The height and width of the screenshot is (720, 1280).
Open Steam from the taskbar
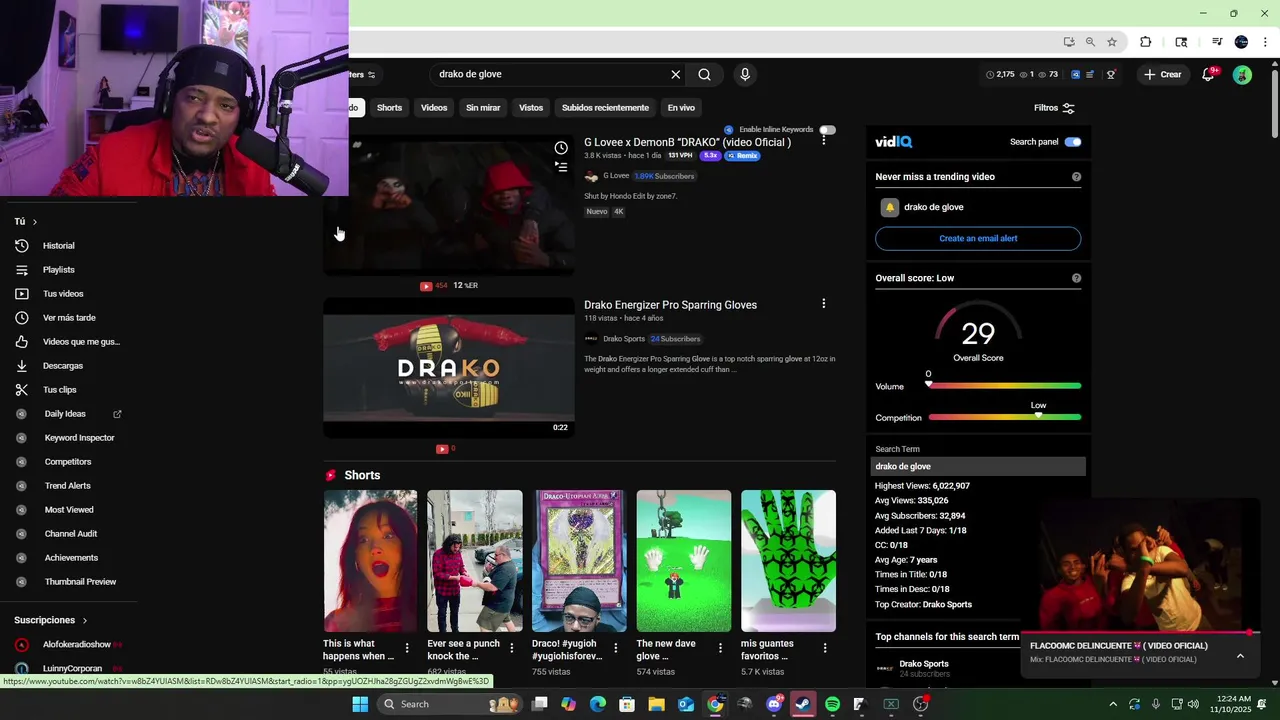click(x=802, y=704)
